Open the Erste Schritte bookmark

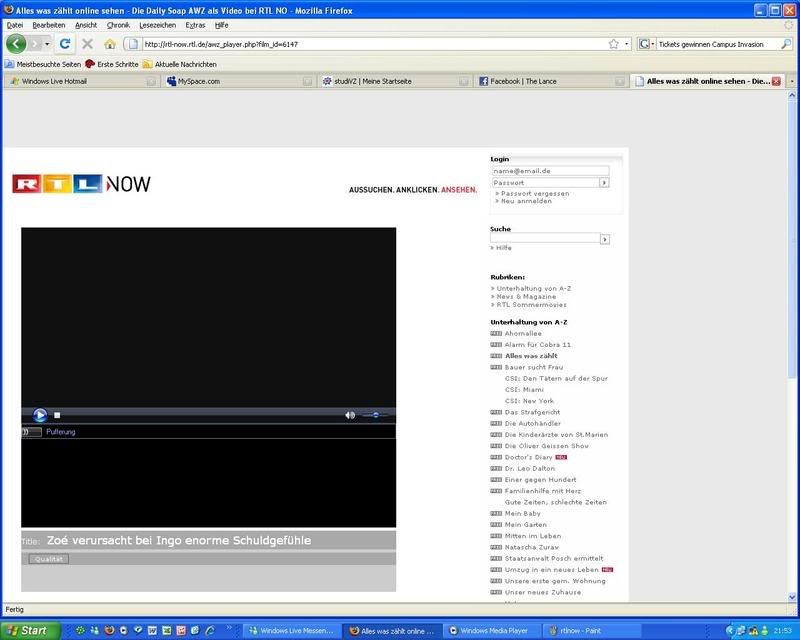tap(112, 64)
